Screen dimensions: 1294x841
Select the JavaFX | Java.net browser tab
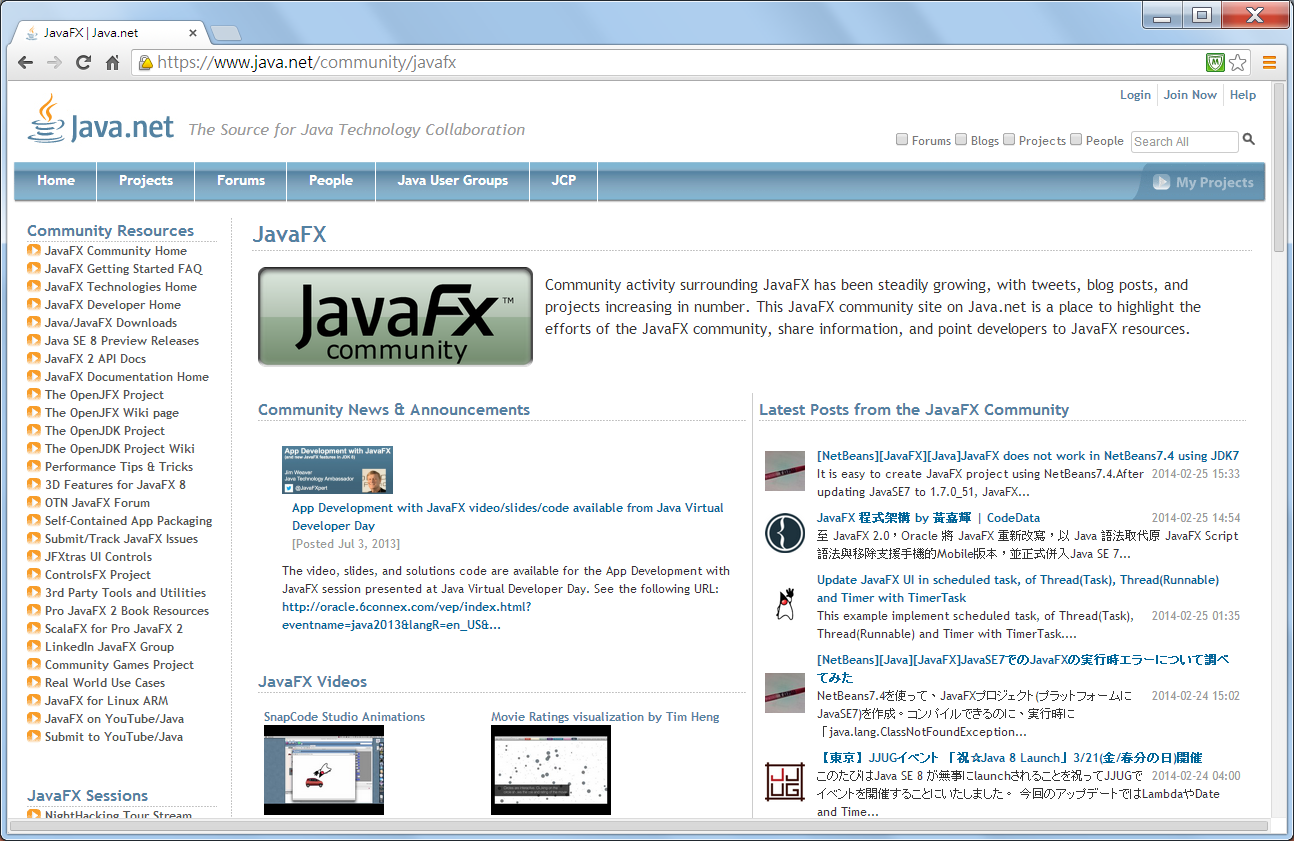pyautogui.click(x=112, y=33)
